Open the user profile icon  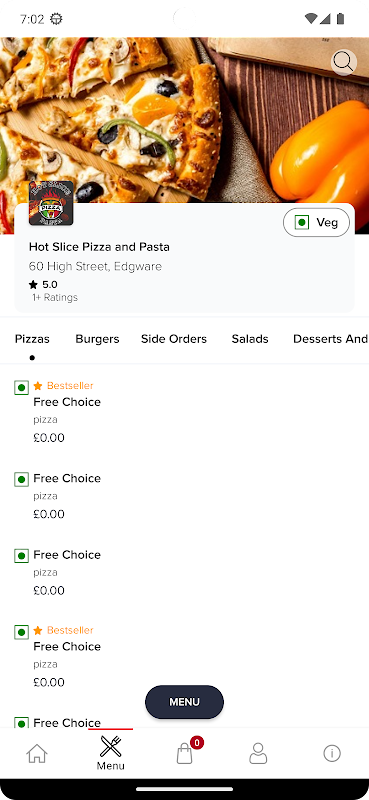(x=258, y=753)
